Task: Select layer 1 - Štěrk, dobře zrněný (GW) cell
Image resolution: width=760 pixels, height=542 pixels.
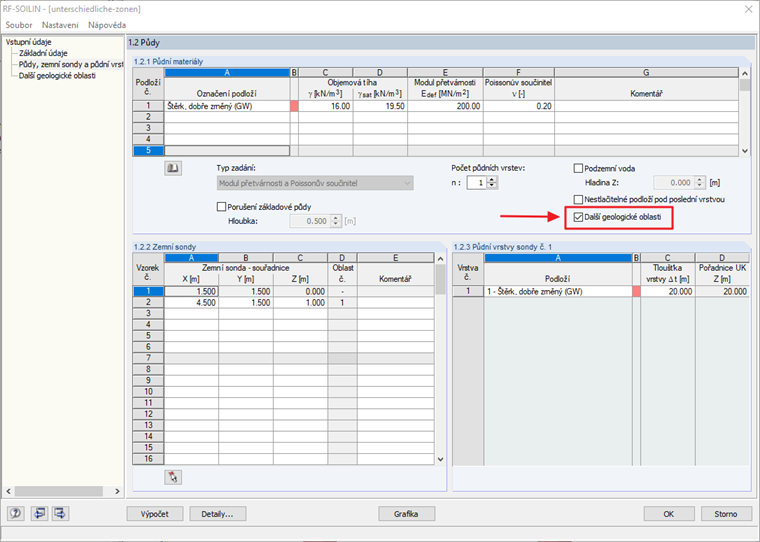Action: click(x=558, y=291)
